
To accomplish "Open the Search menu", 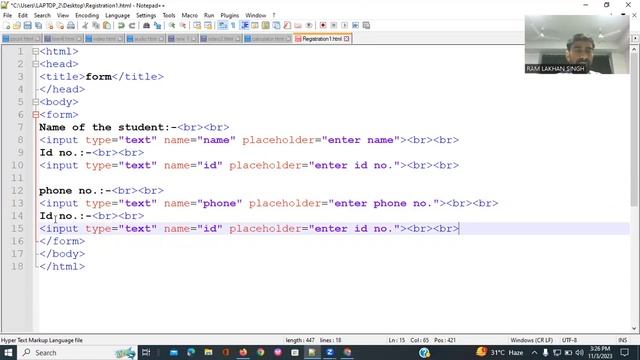I will click(42, 16).
